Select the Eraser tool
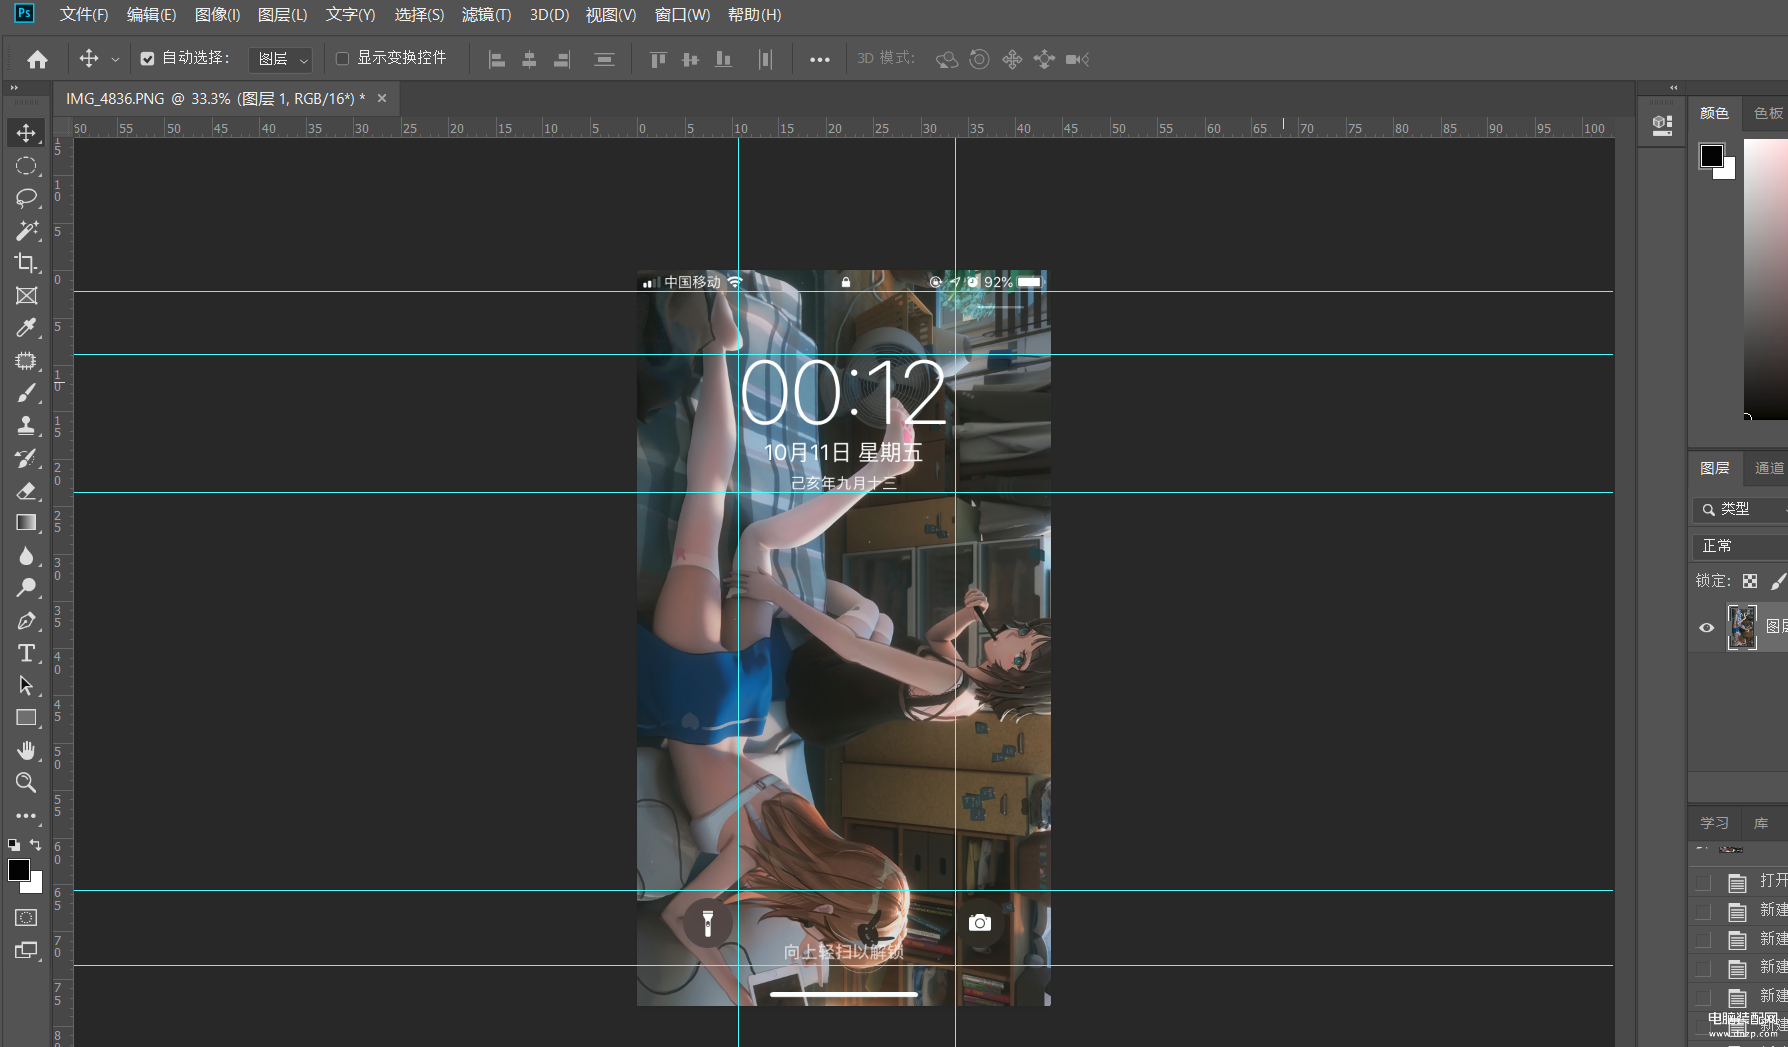 [x=26, y=490]
